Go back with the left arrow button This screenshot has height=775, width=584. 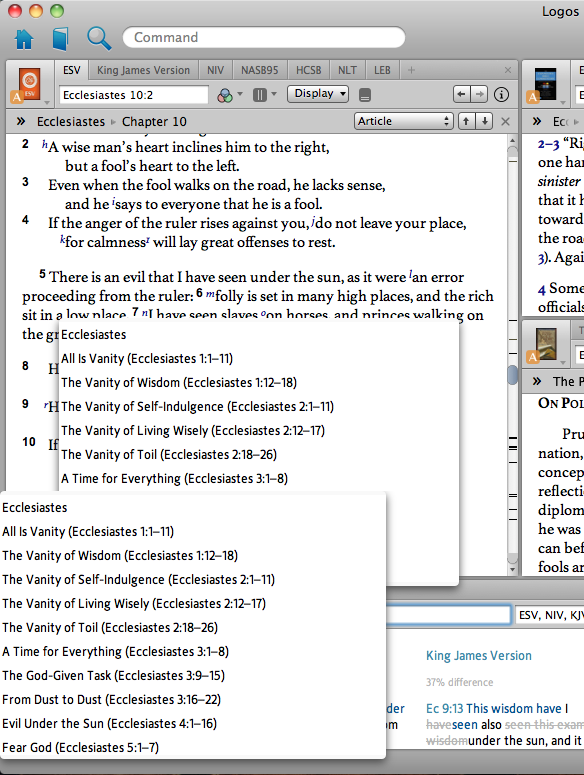[461, 94]
